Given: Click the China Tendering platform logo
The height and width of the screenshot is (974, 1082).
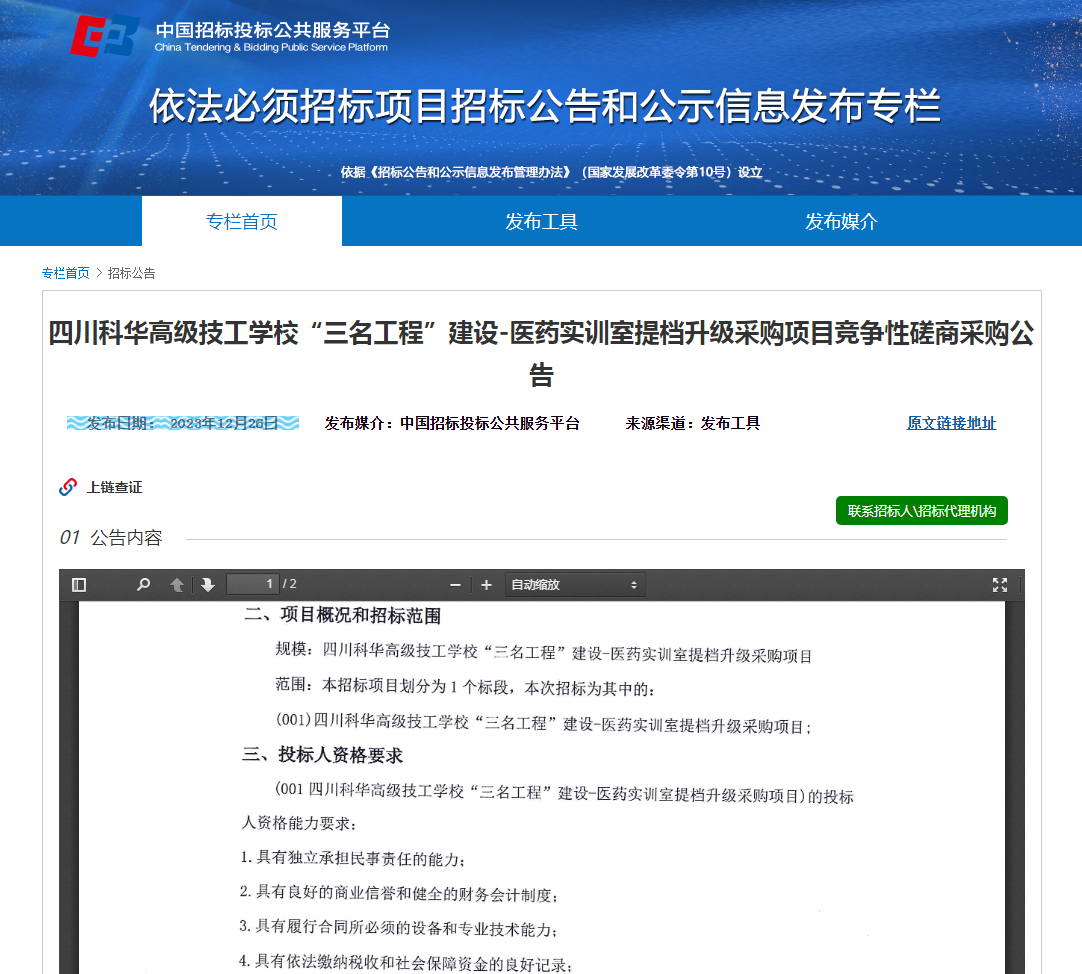Looking at the screenshot, I should coord(104,36).
